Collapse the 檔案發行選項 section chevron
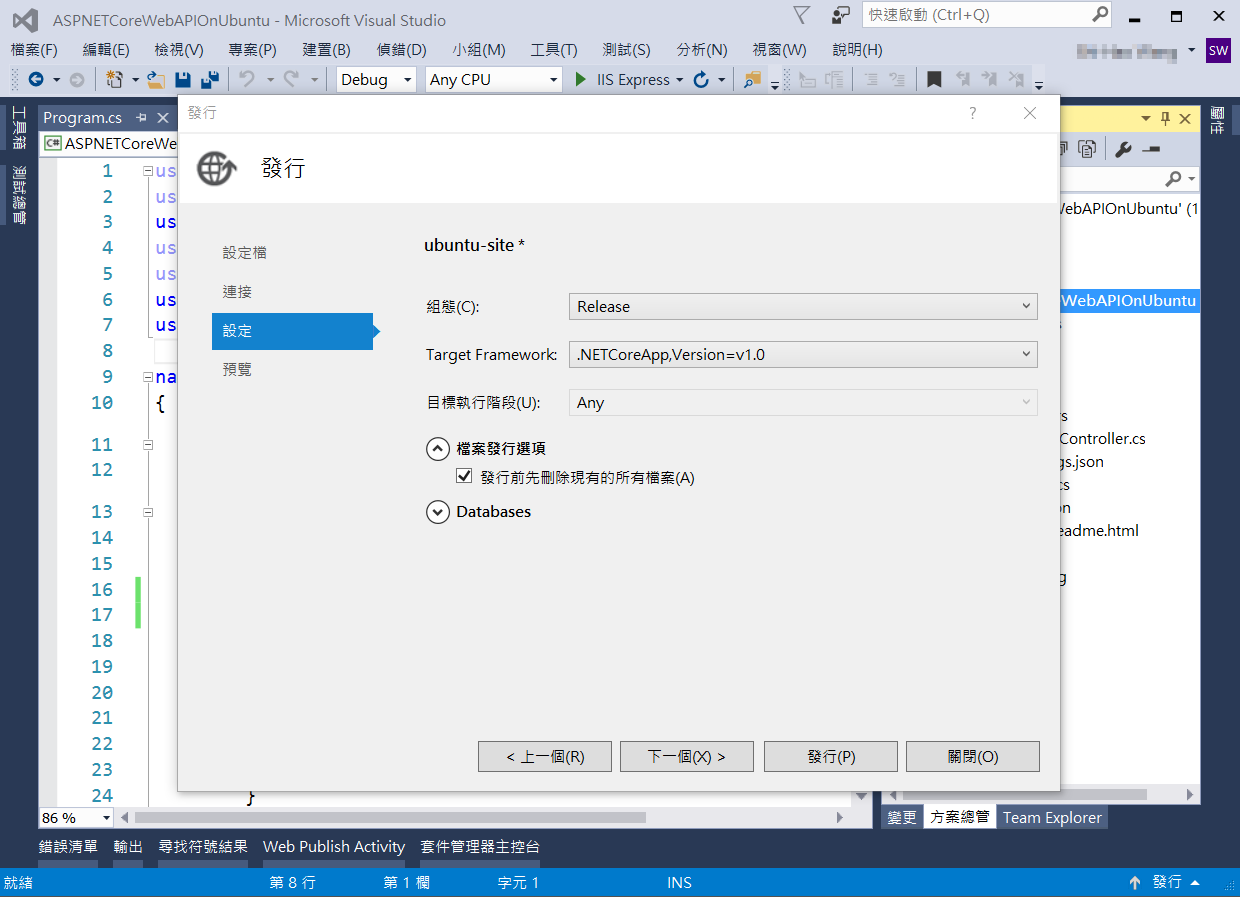Image resolution: width=1240 pixels, height=897 pixels. pos(437,449)
